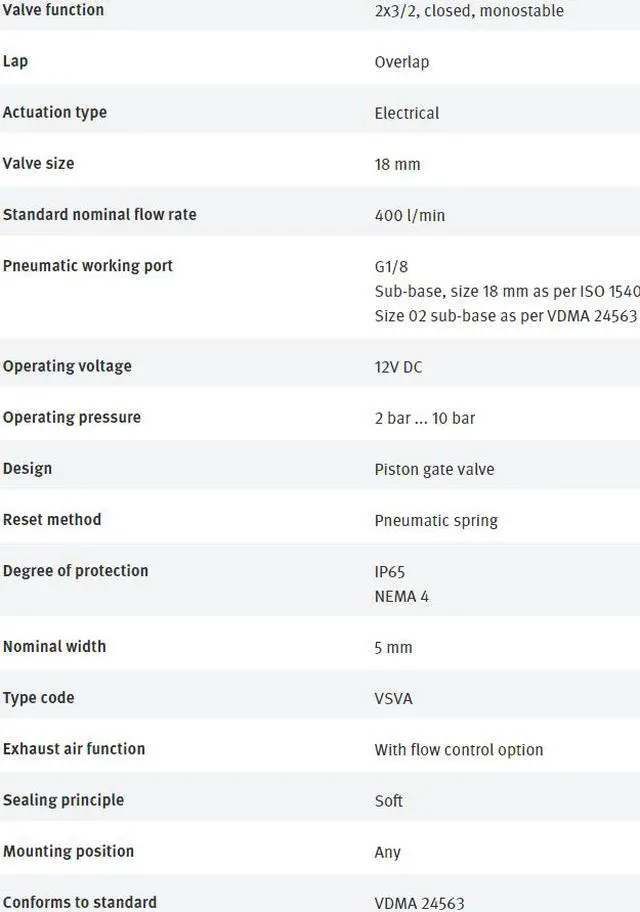This screenshot has width=640, height=912.
Task: Click the "VSVA" type code value
Action: (x=393, y=699)
